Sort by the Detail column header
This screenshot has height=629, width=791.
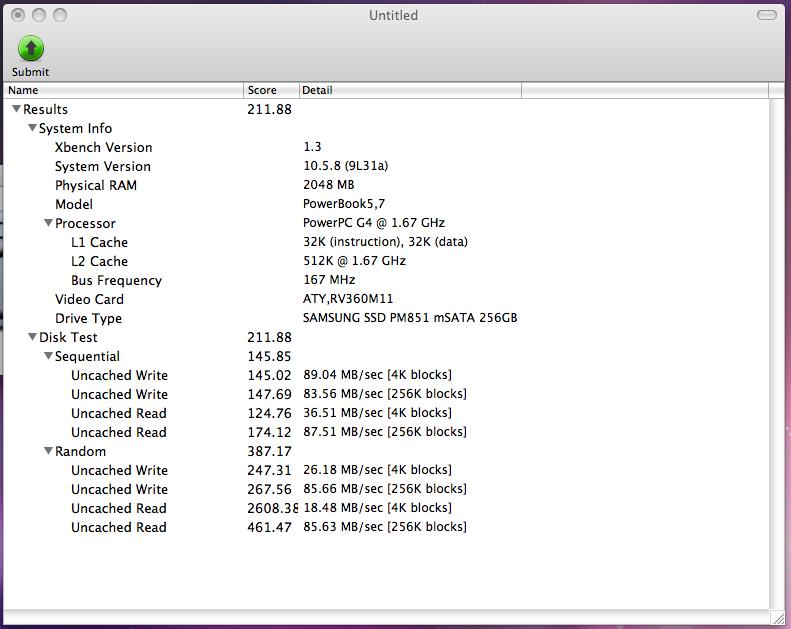point(410,90)
